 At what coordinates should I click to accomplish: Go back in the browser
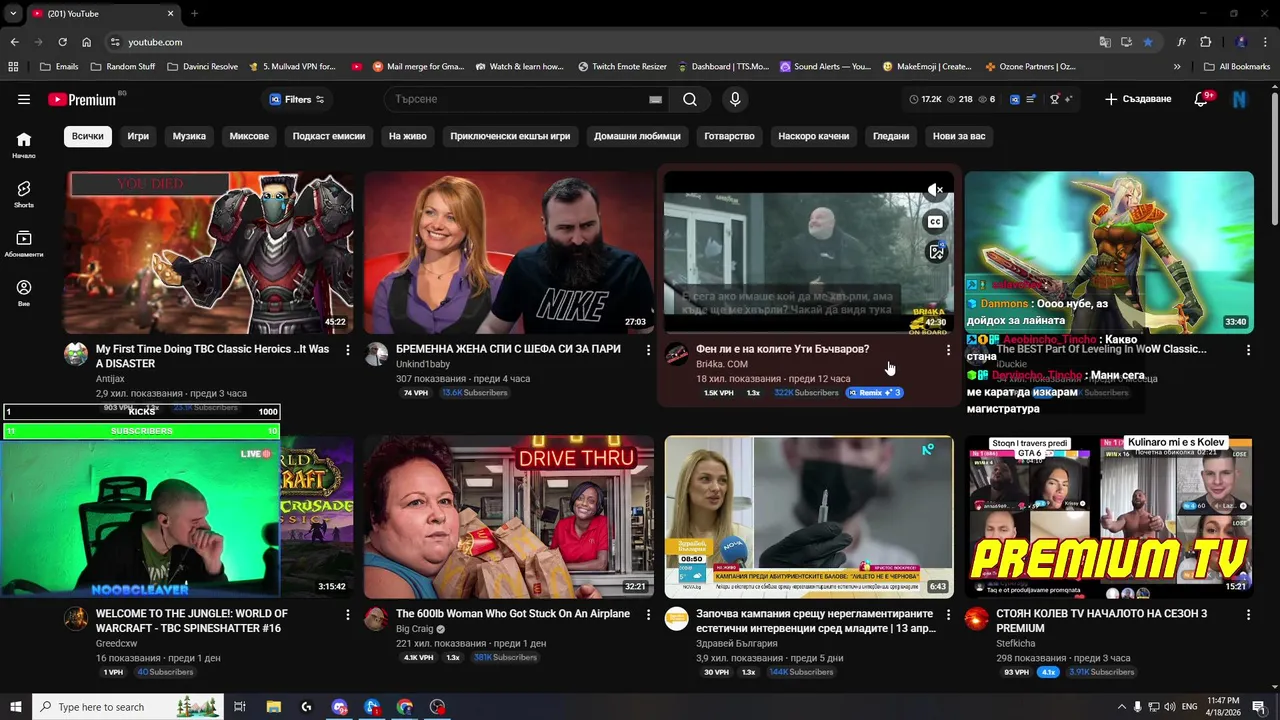coord(14,42)
